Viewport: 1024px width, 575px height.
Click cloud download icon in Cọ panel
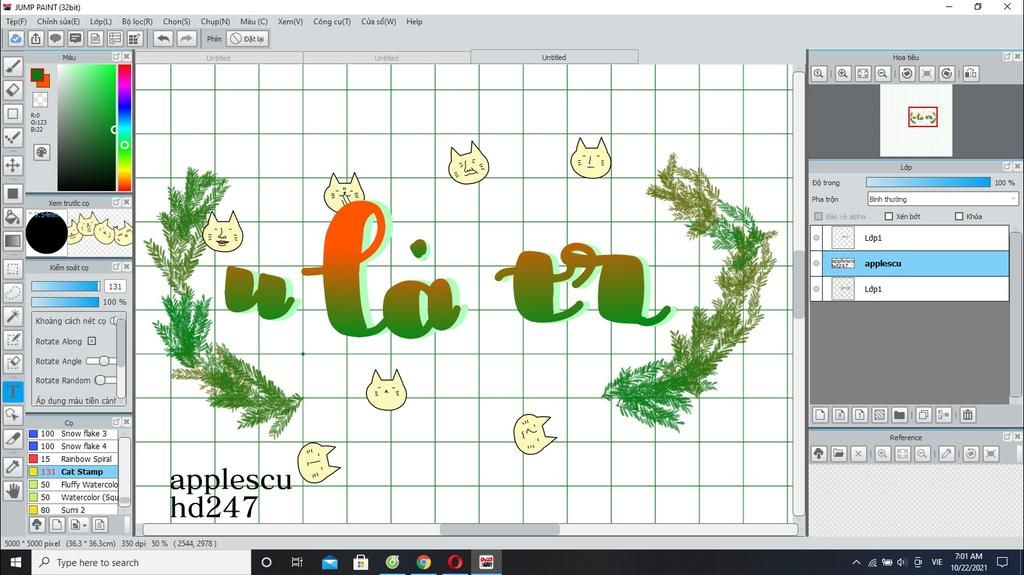point(37,524)
